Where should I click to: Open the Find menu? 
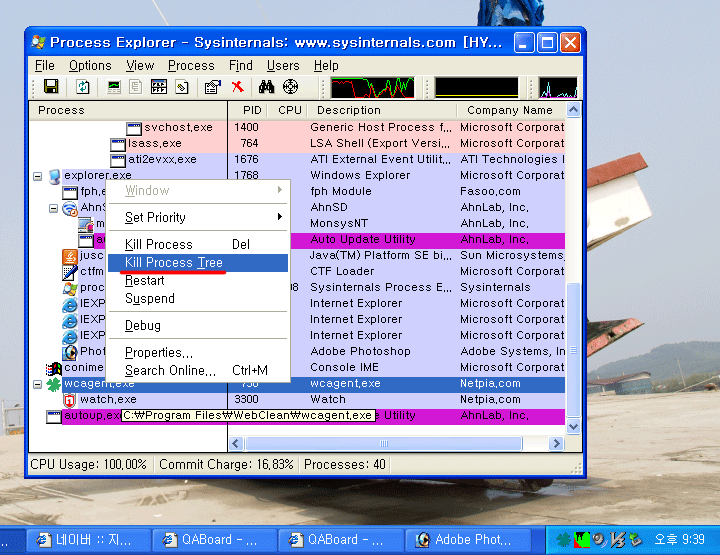(241, 66)
